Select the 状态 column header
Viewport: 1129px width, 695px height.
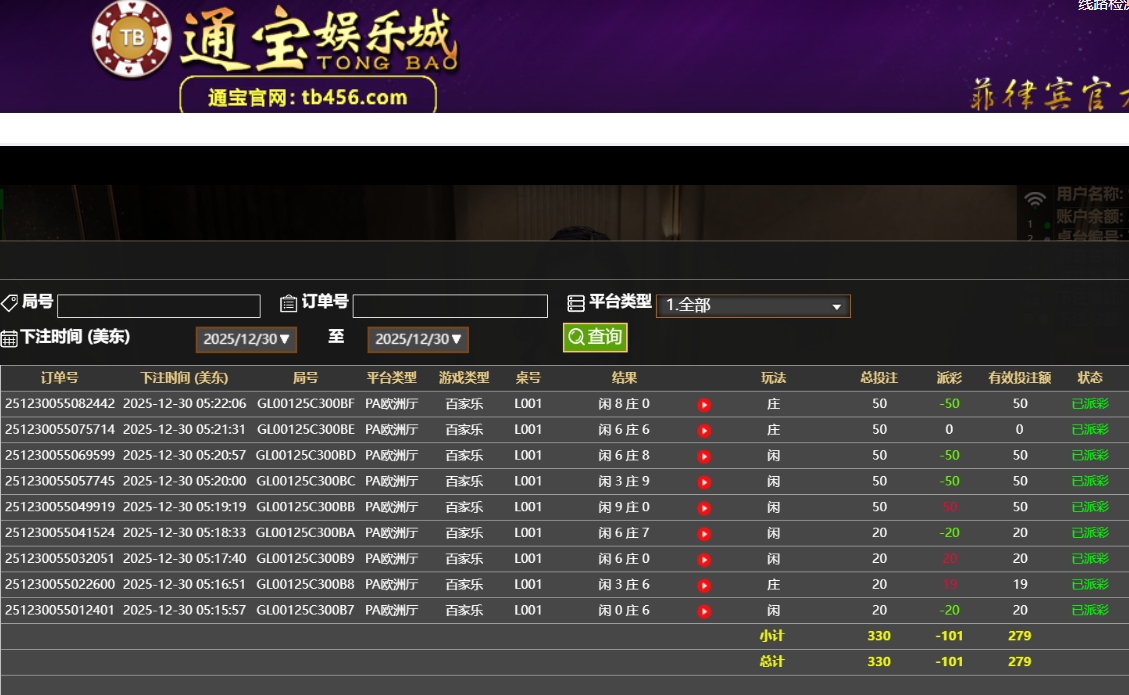click(x=1089, y=378)
